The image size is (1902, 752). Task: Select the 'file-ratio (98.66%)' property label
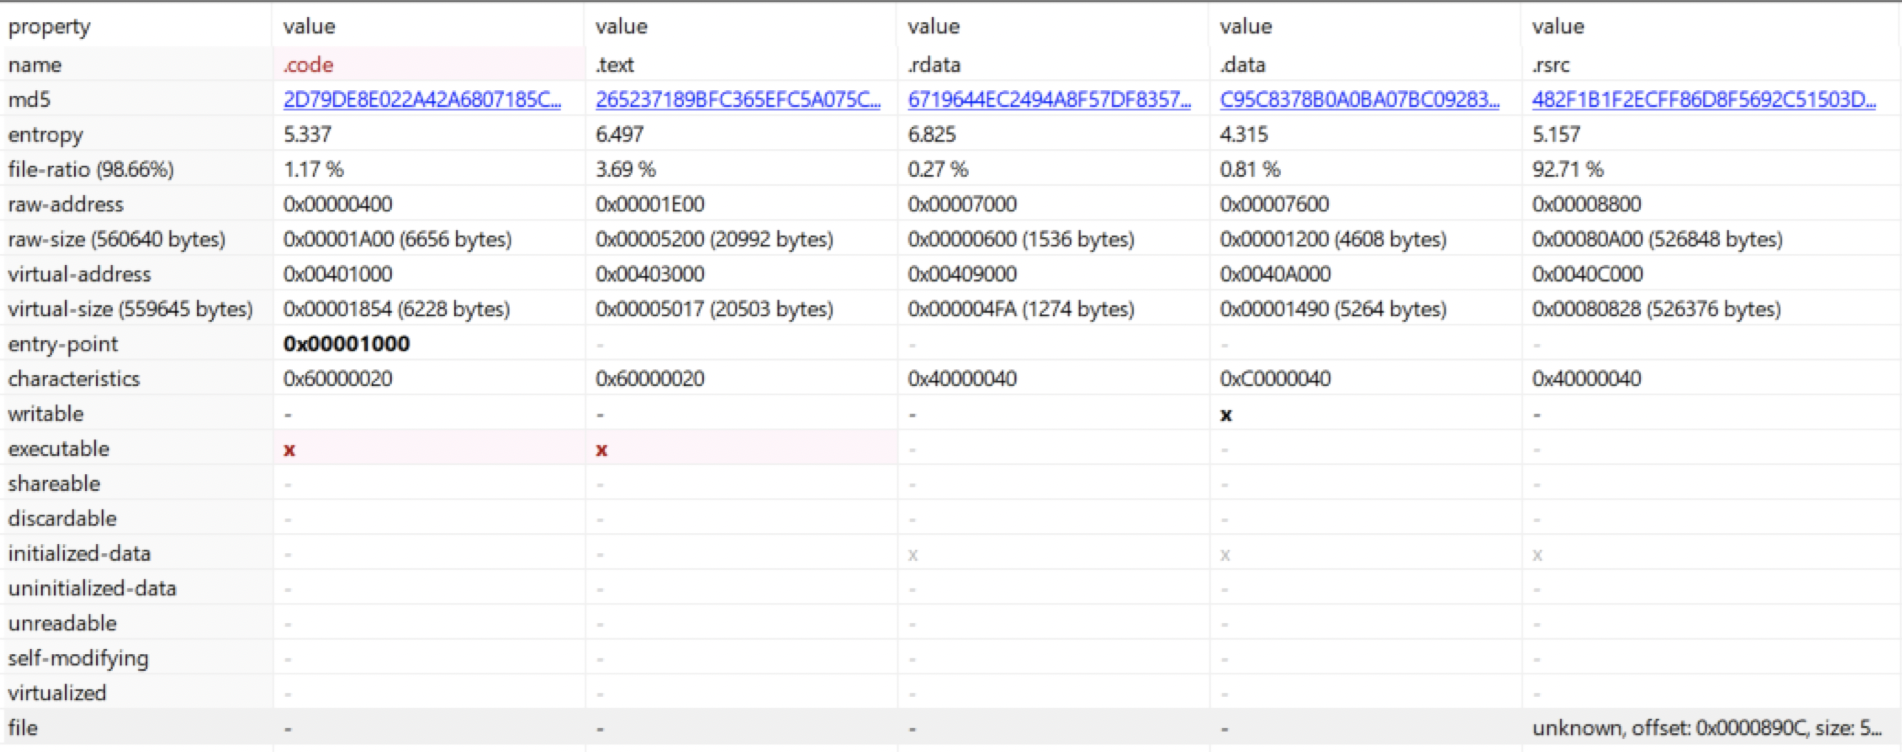pos(91,169)
